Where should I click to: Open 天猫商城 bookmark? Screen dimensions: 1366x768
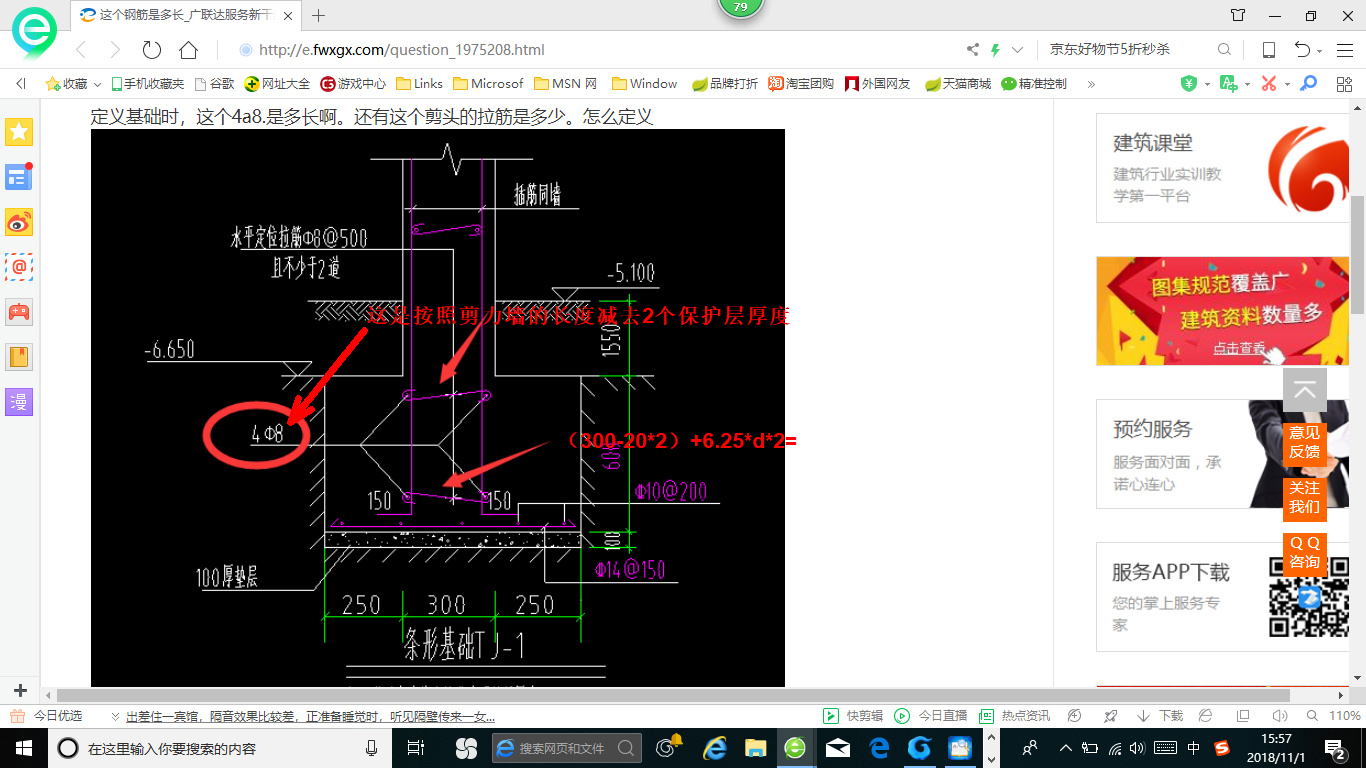click(x=957, y=84)
